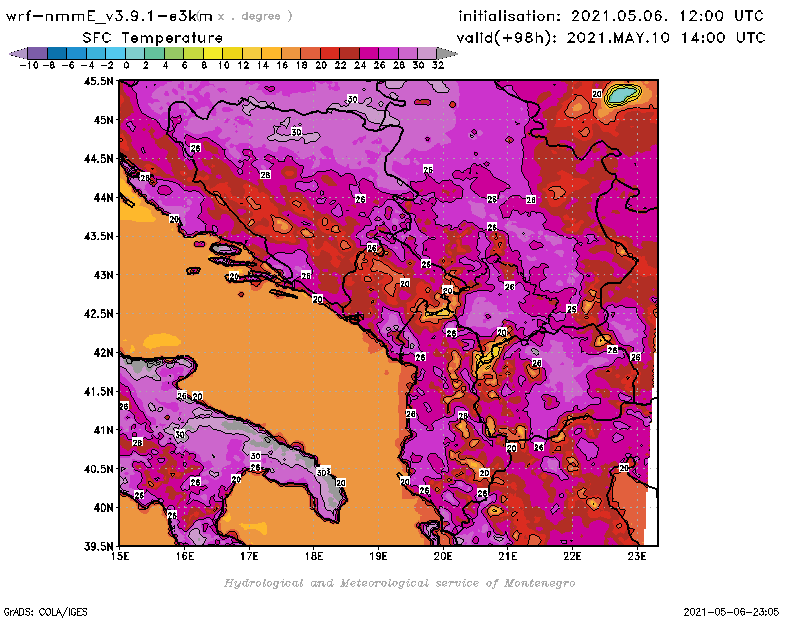Click the '16E' longitude label
Screen dimensions: 800x618
pos(185,556)
